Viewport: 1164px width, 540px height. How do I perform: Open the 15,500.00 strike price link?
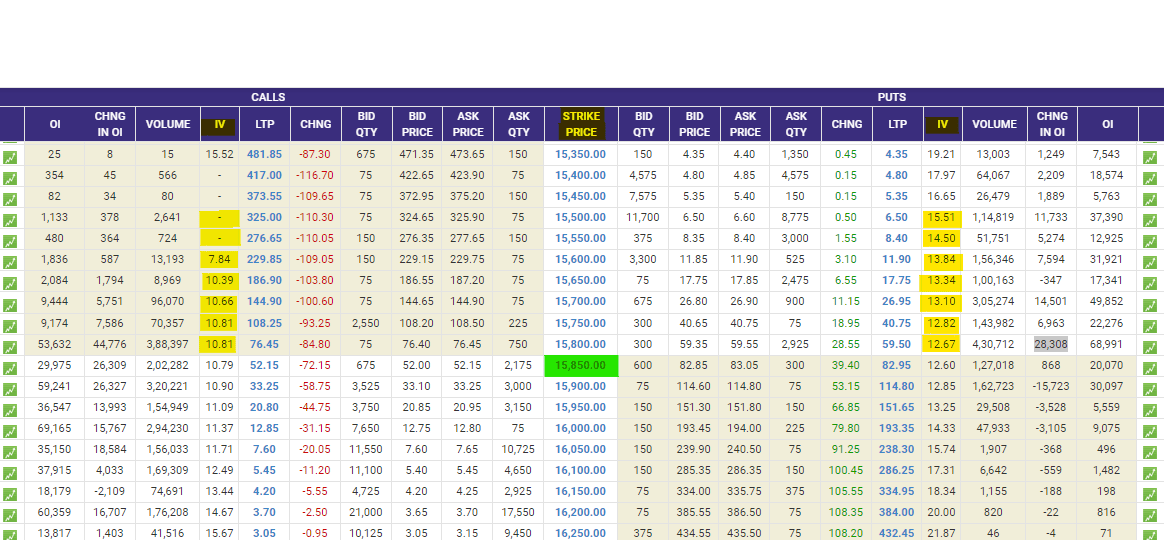coord(581,218)
